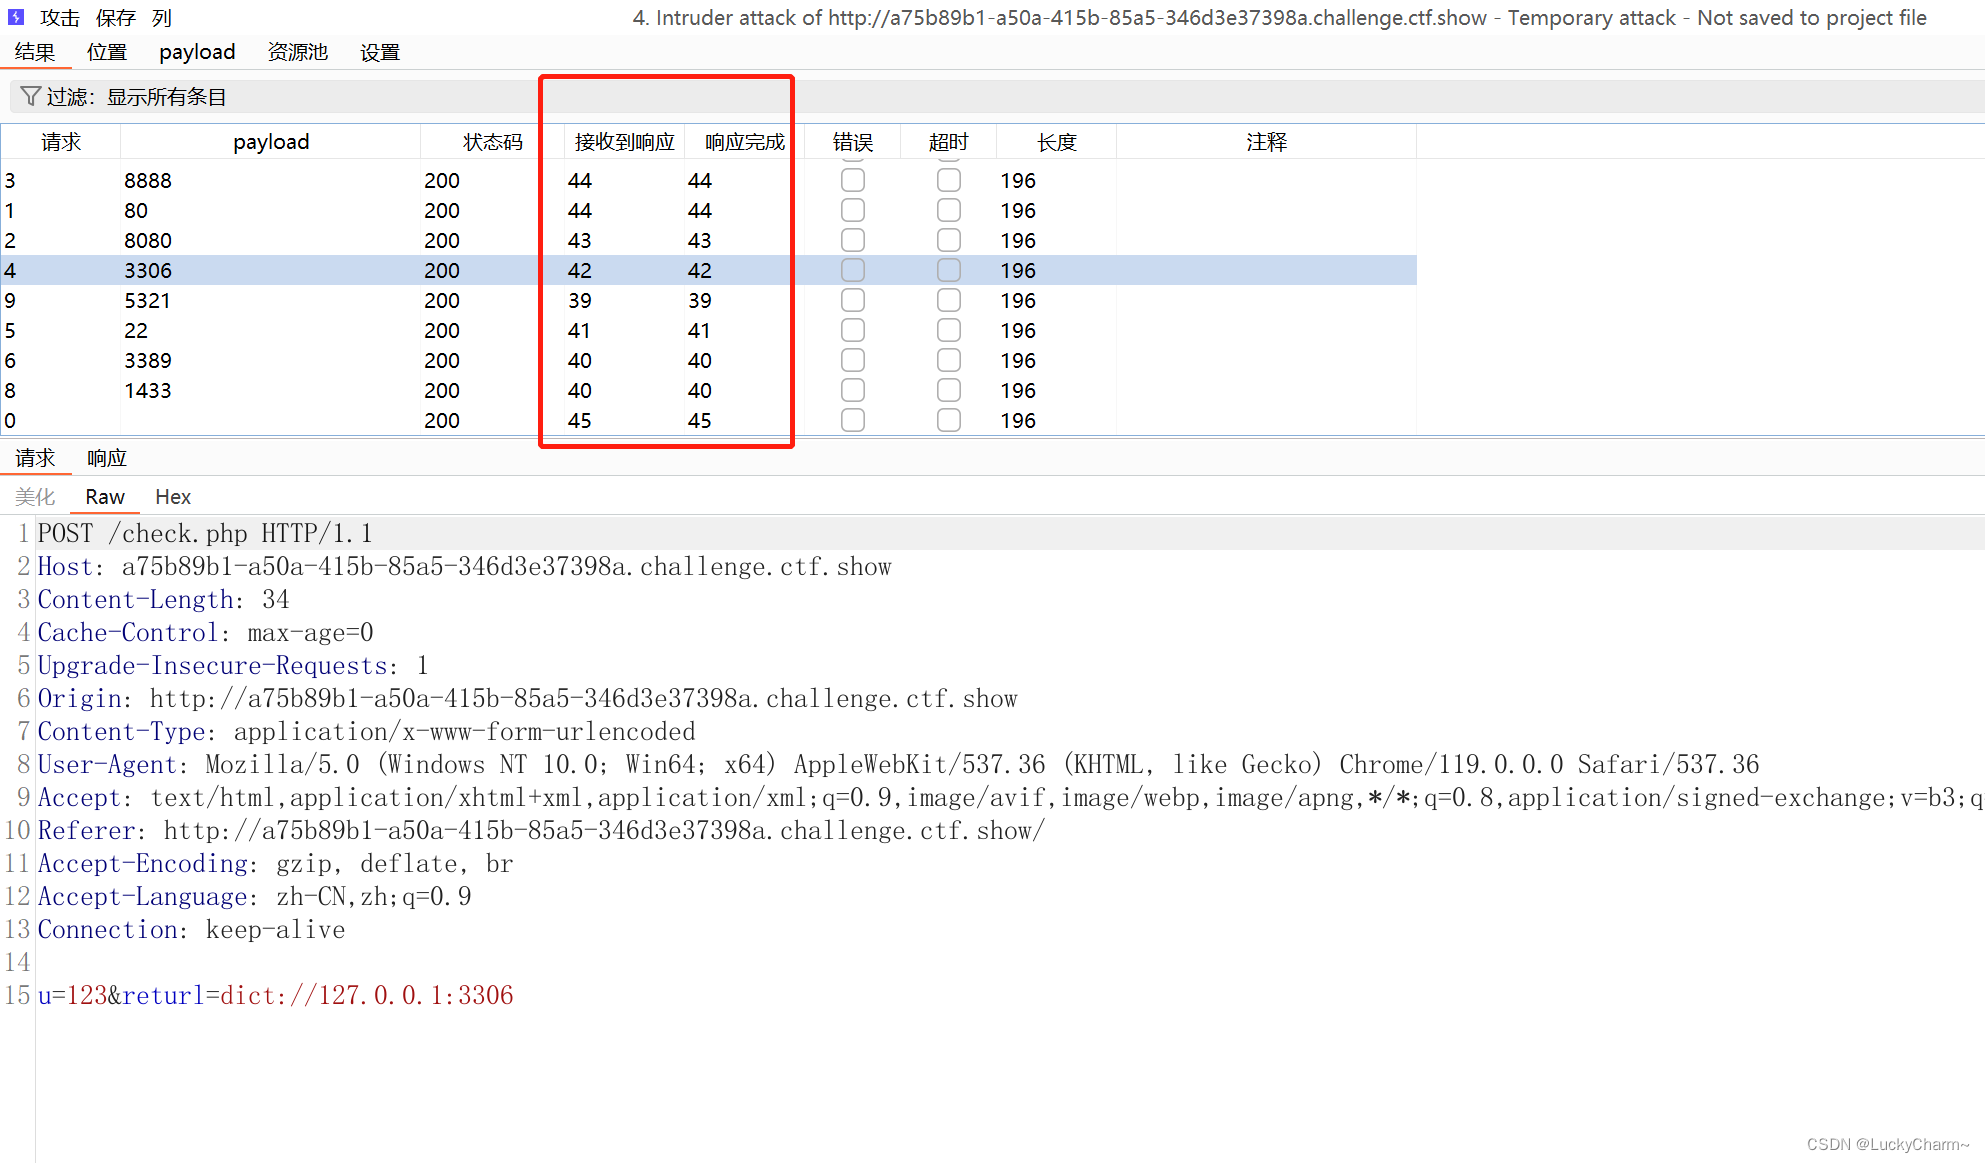
Task: Click the Origin header line
Action: [x=528, y=698]
